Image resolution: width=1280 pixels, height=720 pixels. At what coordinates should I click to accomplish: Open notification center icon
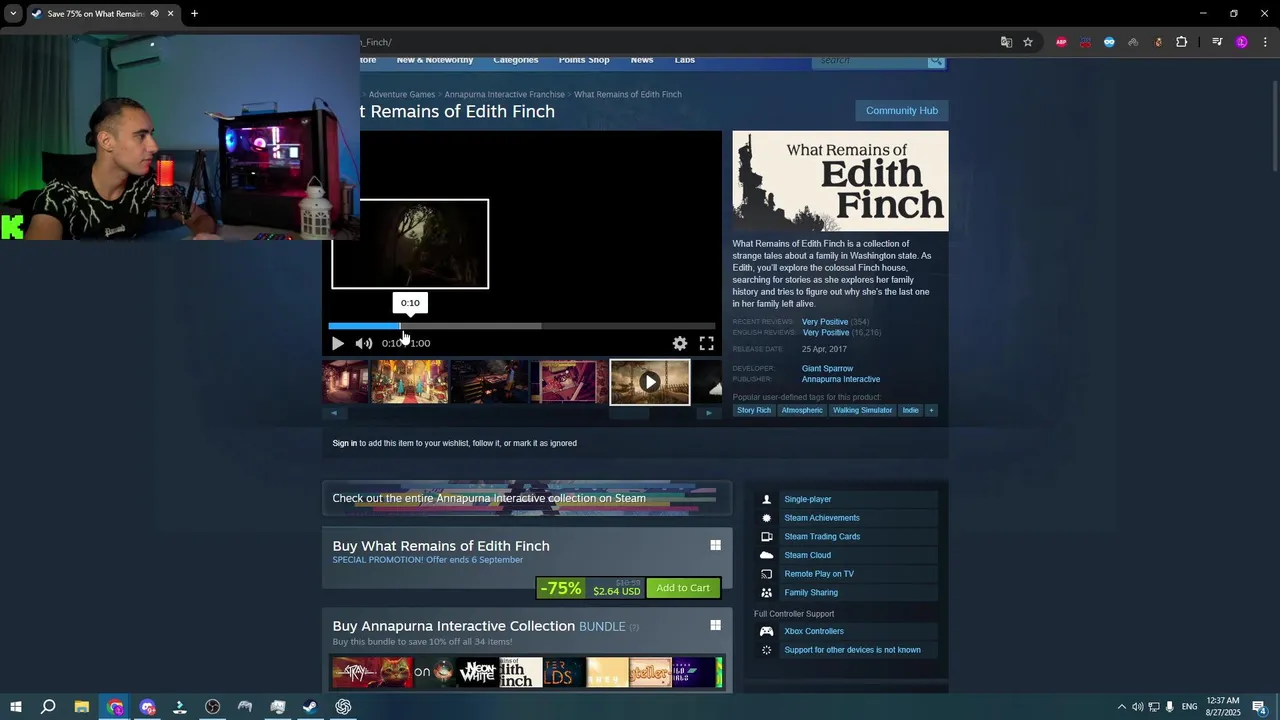1260,707
